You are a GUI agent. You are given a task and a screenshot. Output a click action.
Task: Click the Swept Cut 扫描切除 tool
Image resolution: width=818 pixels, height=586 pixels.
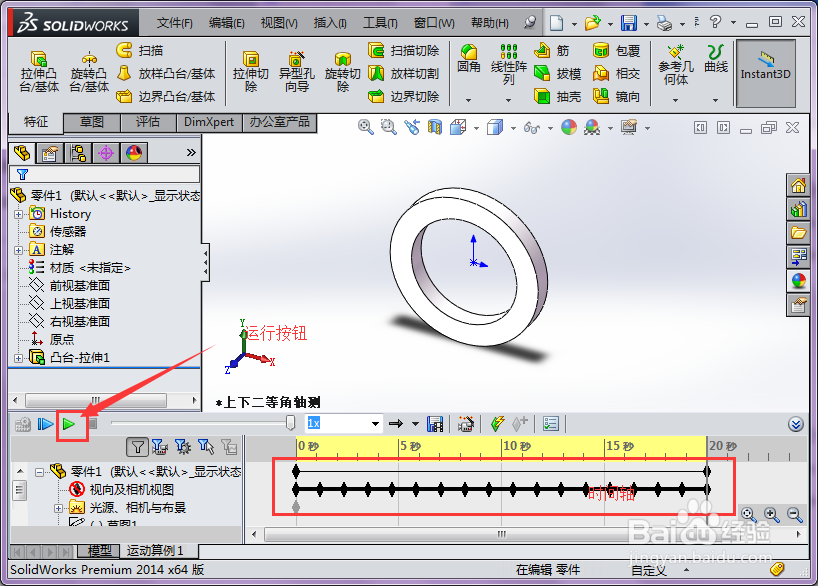(404, 51)
